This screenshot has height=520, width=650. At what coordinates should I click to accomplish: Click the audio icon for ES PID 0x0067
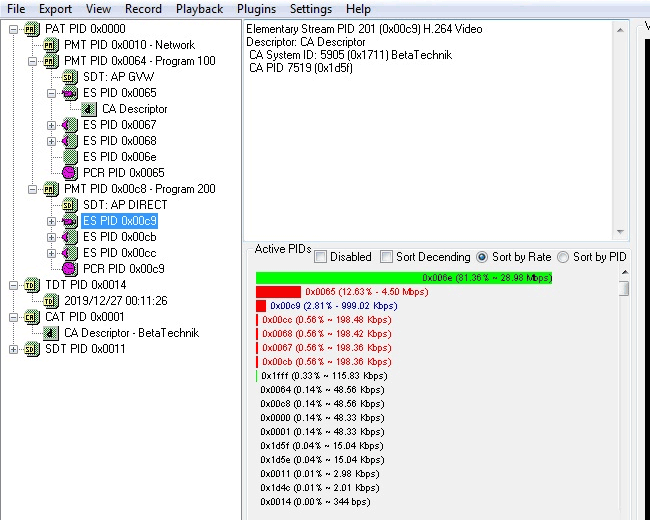(x=70, y=125)
